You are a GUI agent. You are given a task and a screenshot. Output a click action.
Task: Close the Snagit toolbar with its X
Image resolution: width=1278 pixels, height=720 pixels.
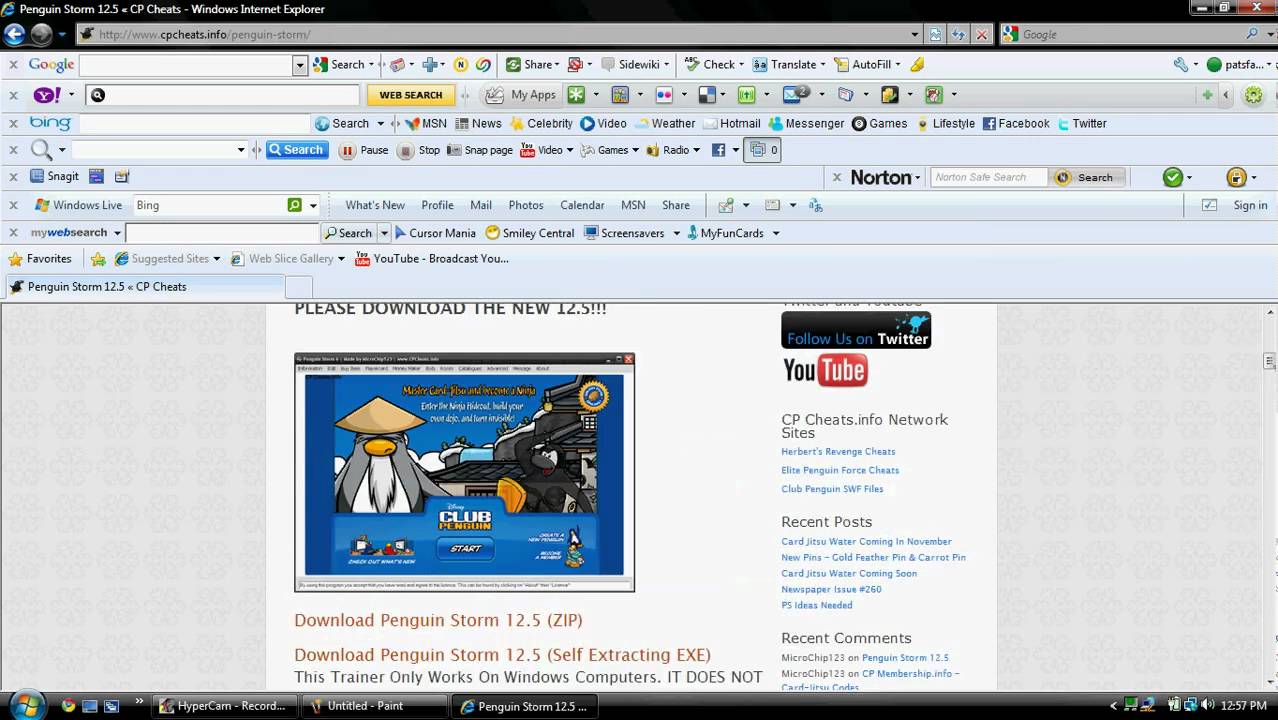pyautogui.click(x=13, y=176)
